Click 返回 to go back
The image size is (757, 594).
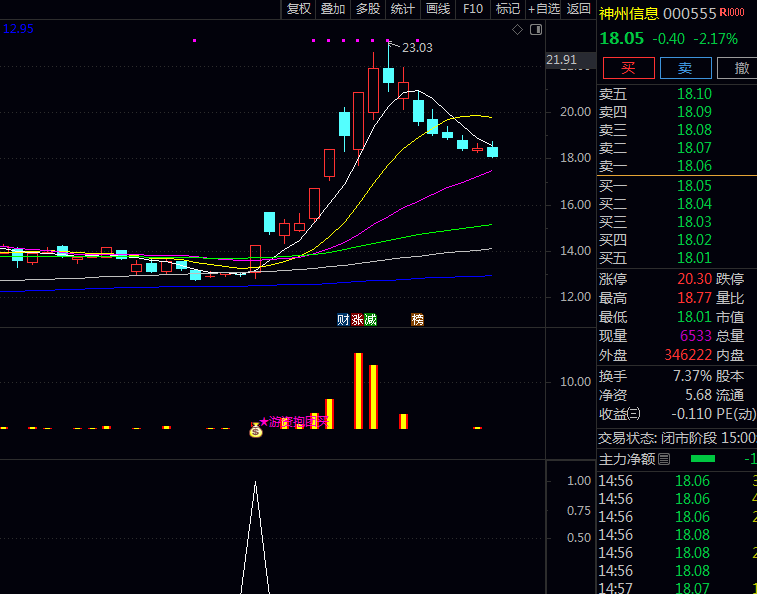[x=579, y=9]
